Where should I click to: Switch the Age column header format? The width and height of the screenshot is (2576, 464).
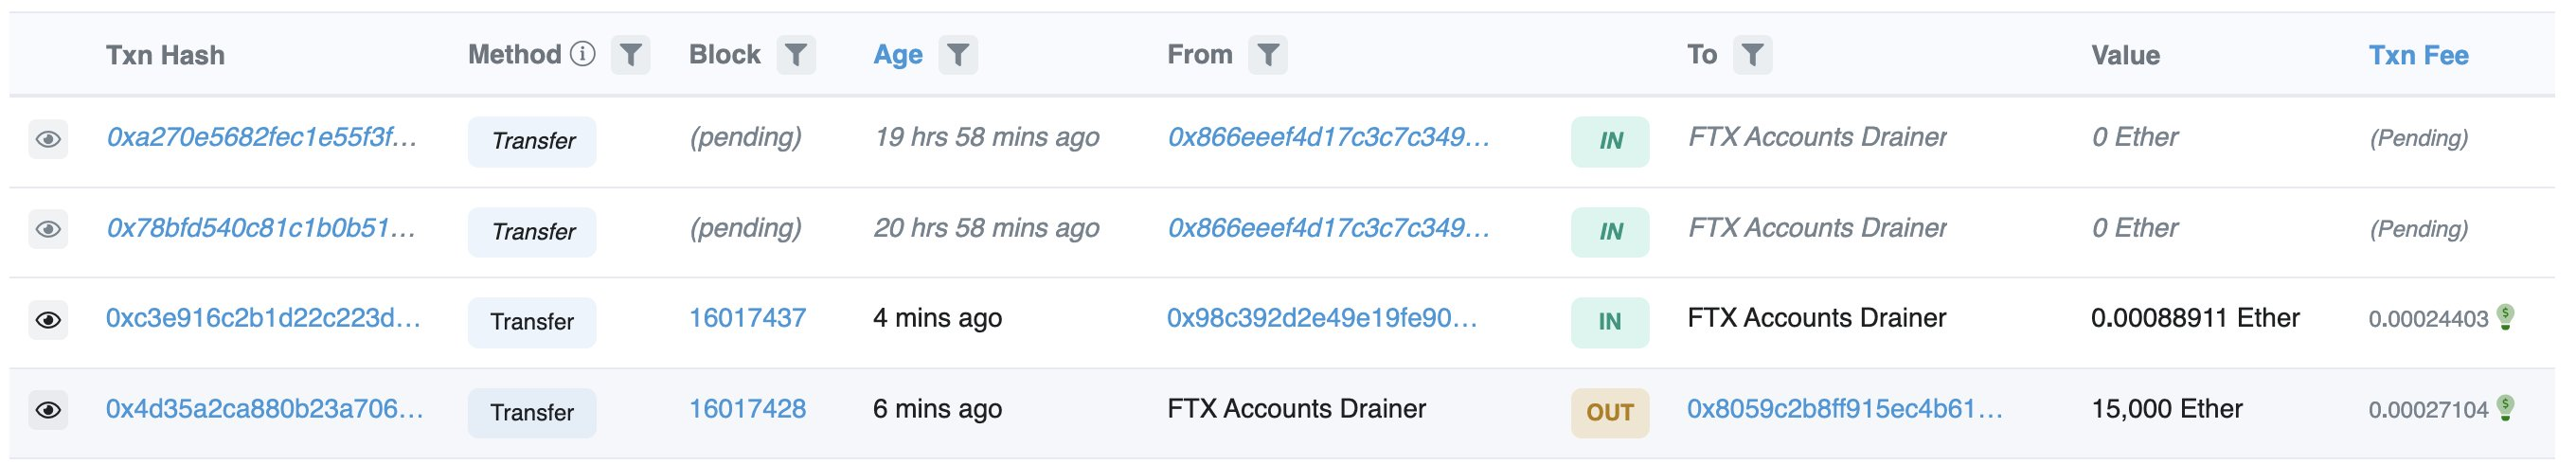898,55
